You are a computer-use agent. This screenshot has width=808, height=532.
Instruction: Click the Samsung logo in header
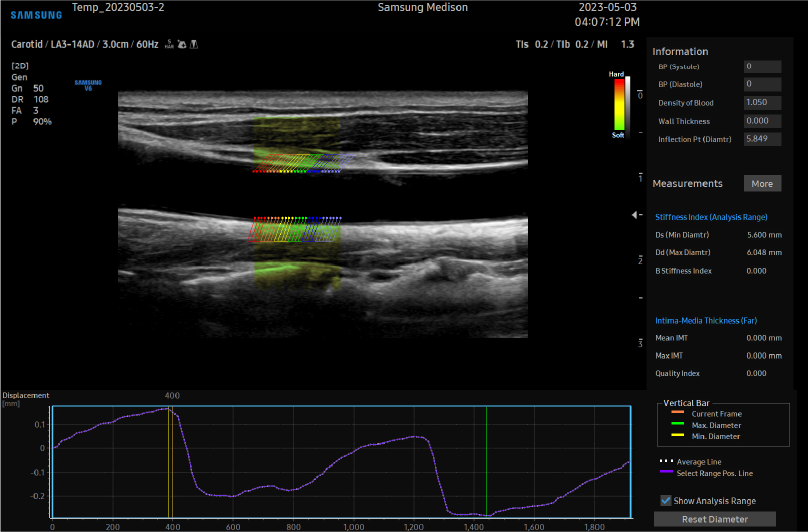tap(36, 15)
